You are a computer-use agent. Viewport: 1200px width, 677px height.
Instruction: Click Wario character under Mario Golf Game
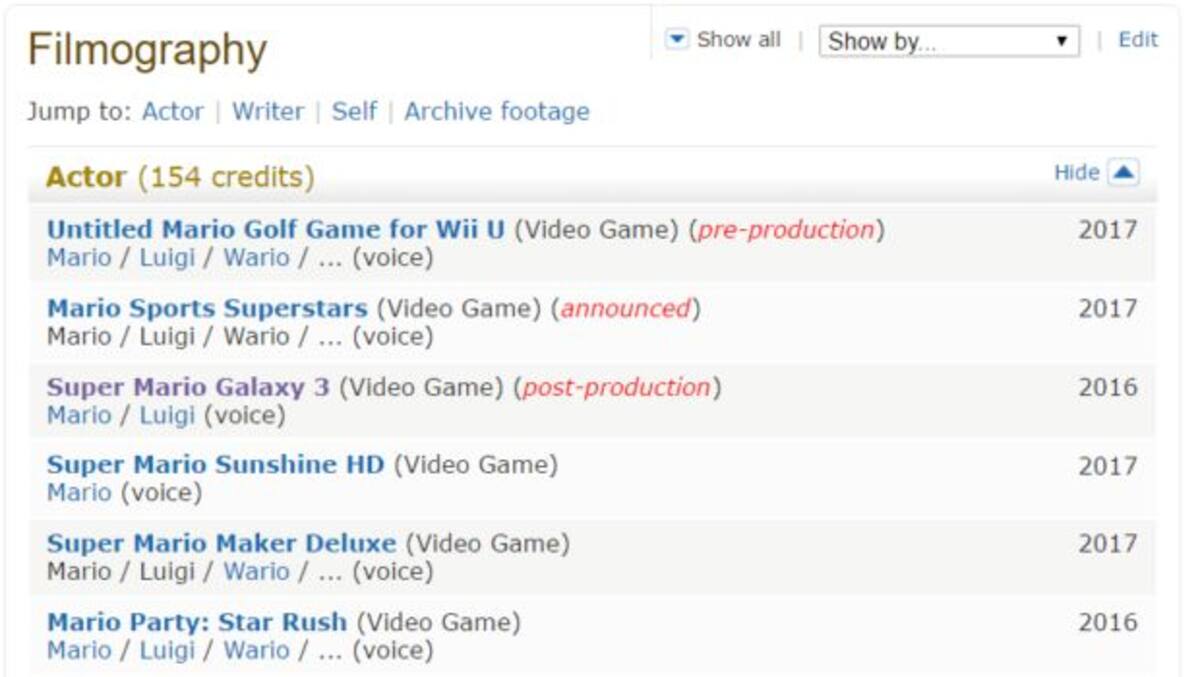click(x=256, y=258)
